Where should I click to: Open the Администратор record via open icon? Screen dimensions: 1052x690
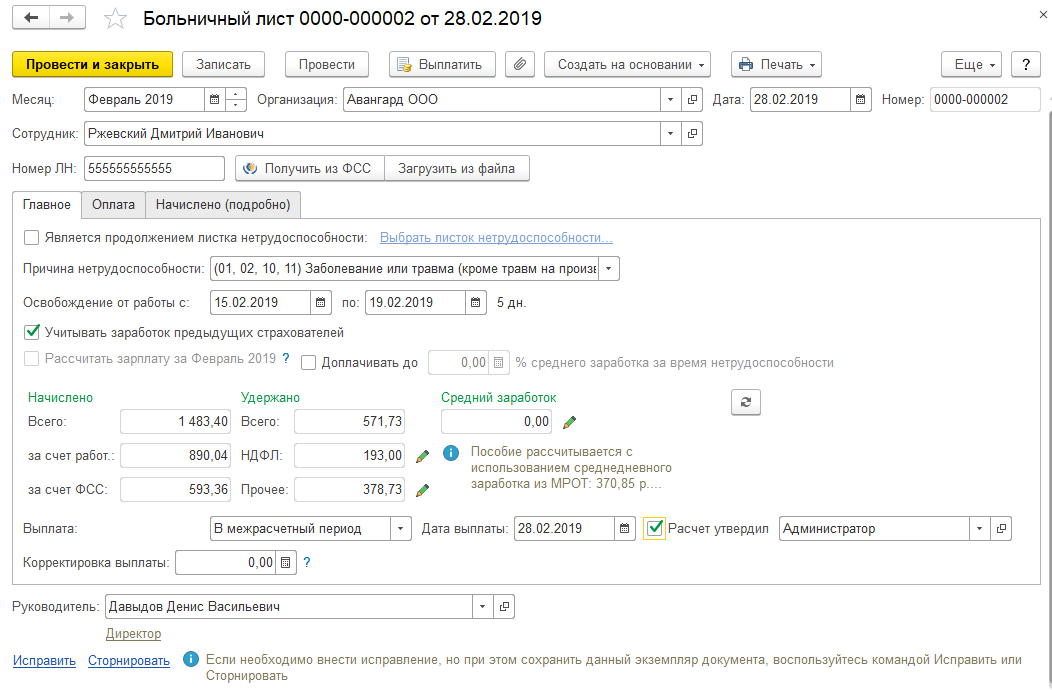[x=1001, y=529]
